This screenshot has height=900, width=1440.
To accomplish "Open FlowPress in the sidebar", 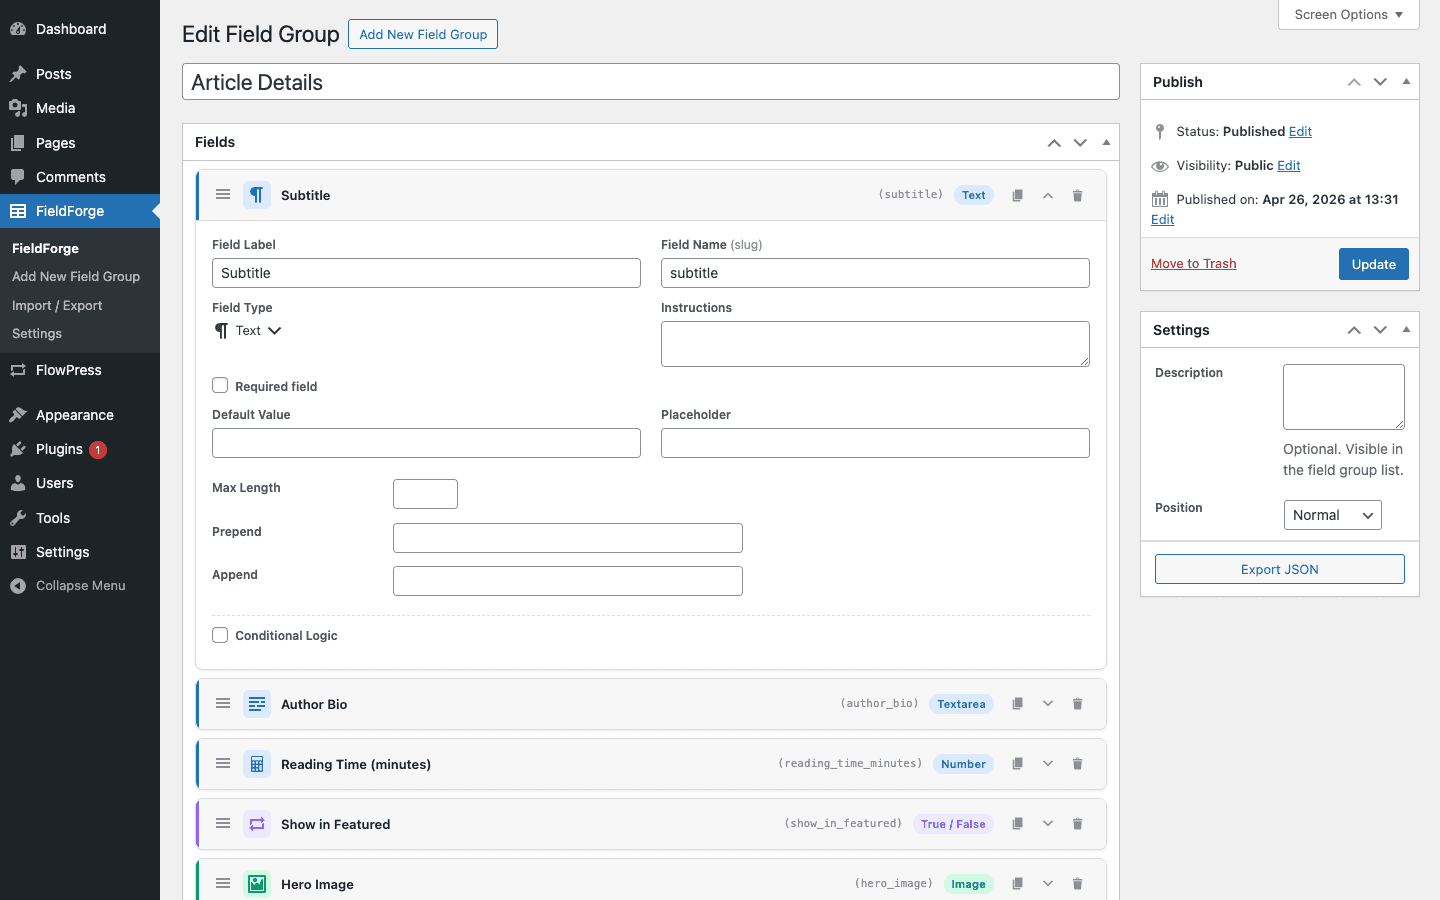I will click(80, 370).
